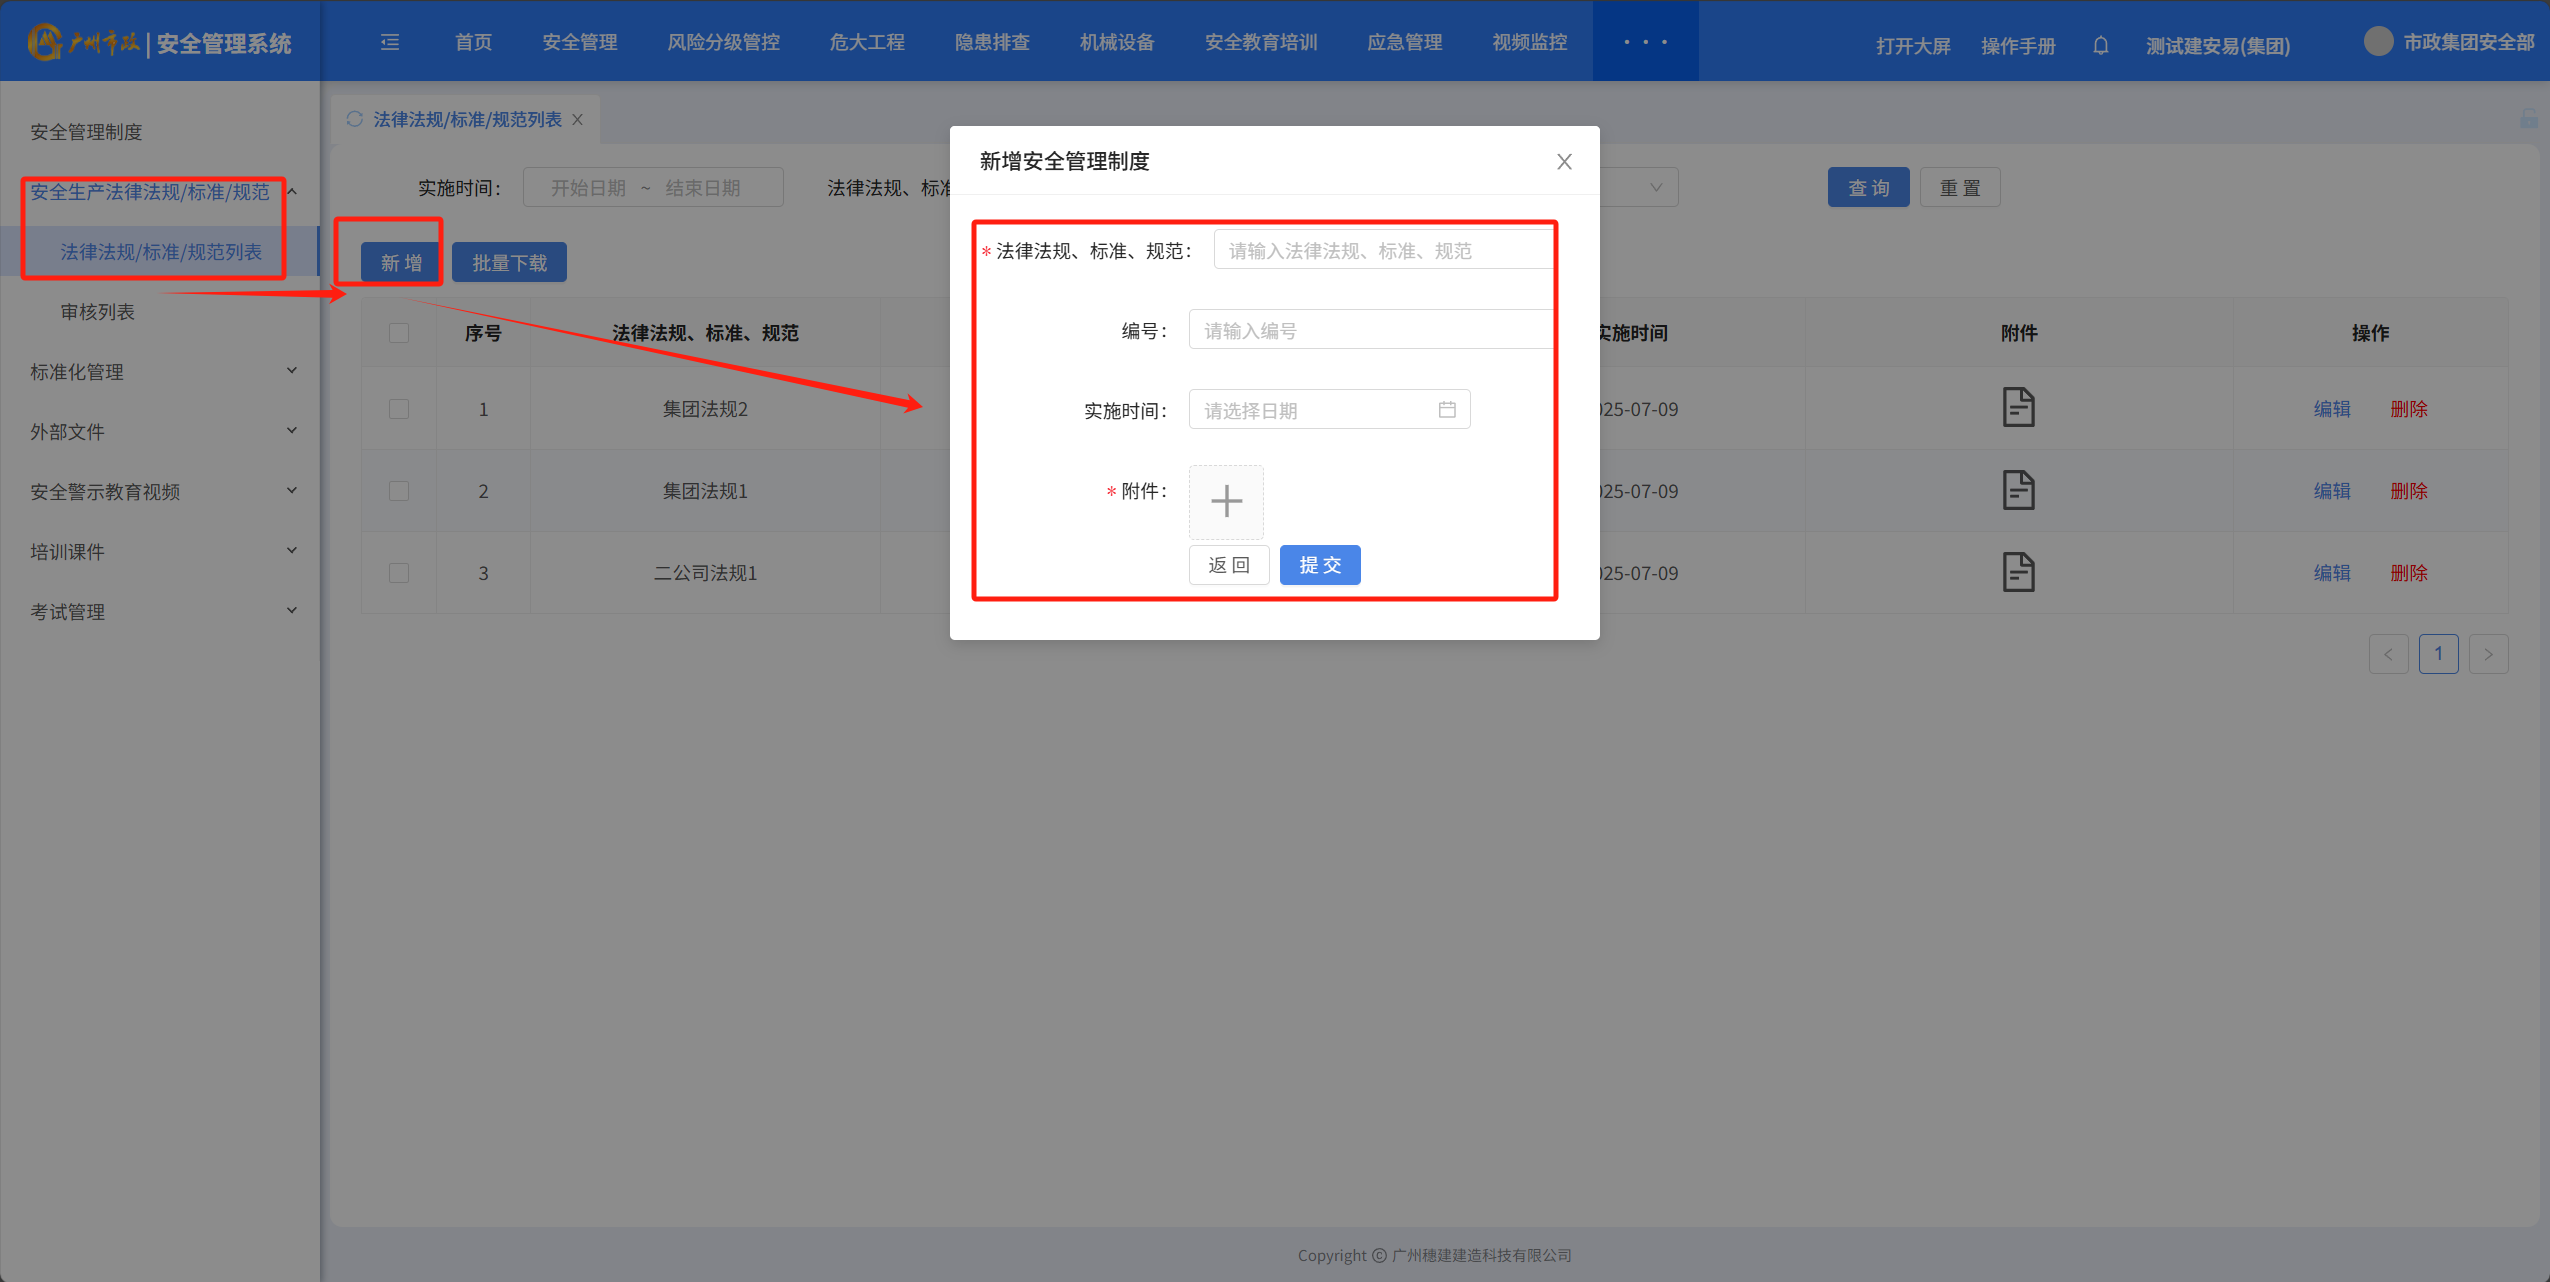This screenshot has height=1282, width=2550.
Task: Open calendar icon in 实施时间 date field
Action: (1446, 410)
